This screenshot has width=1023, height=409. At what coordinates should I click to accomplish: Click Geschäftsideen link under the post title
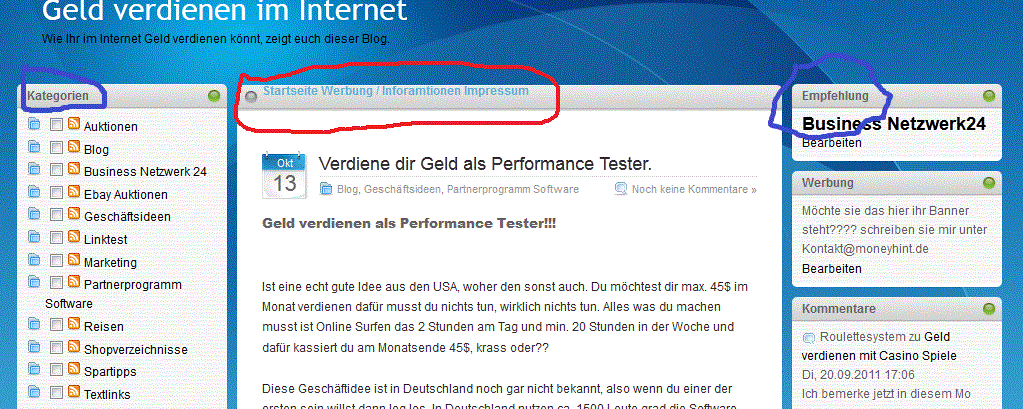click(x=404, y=189)
